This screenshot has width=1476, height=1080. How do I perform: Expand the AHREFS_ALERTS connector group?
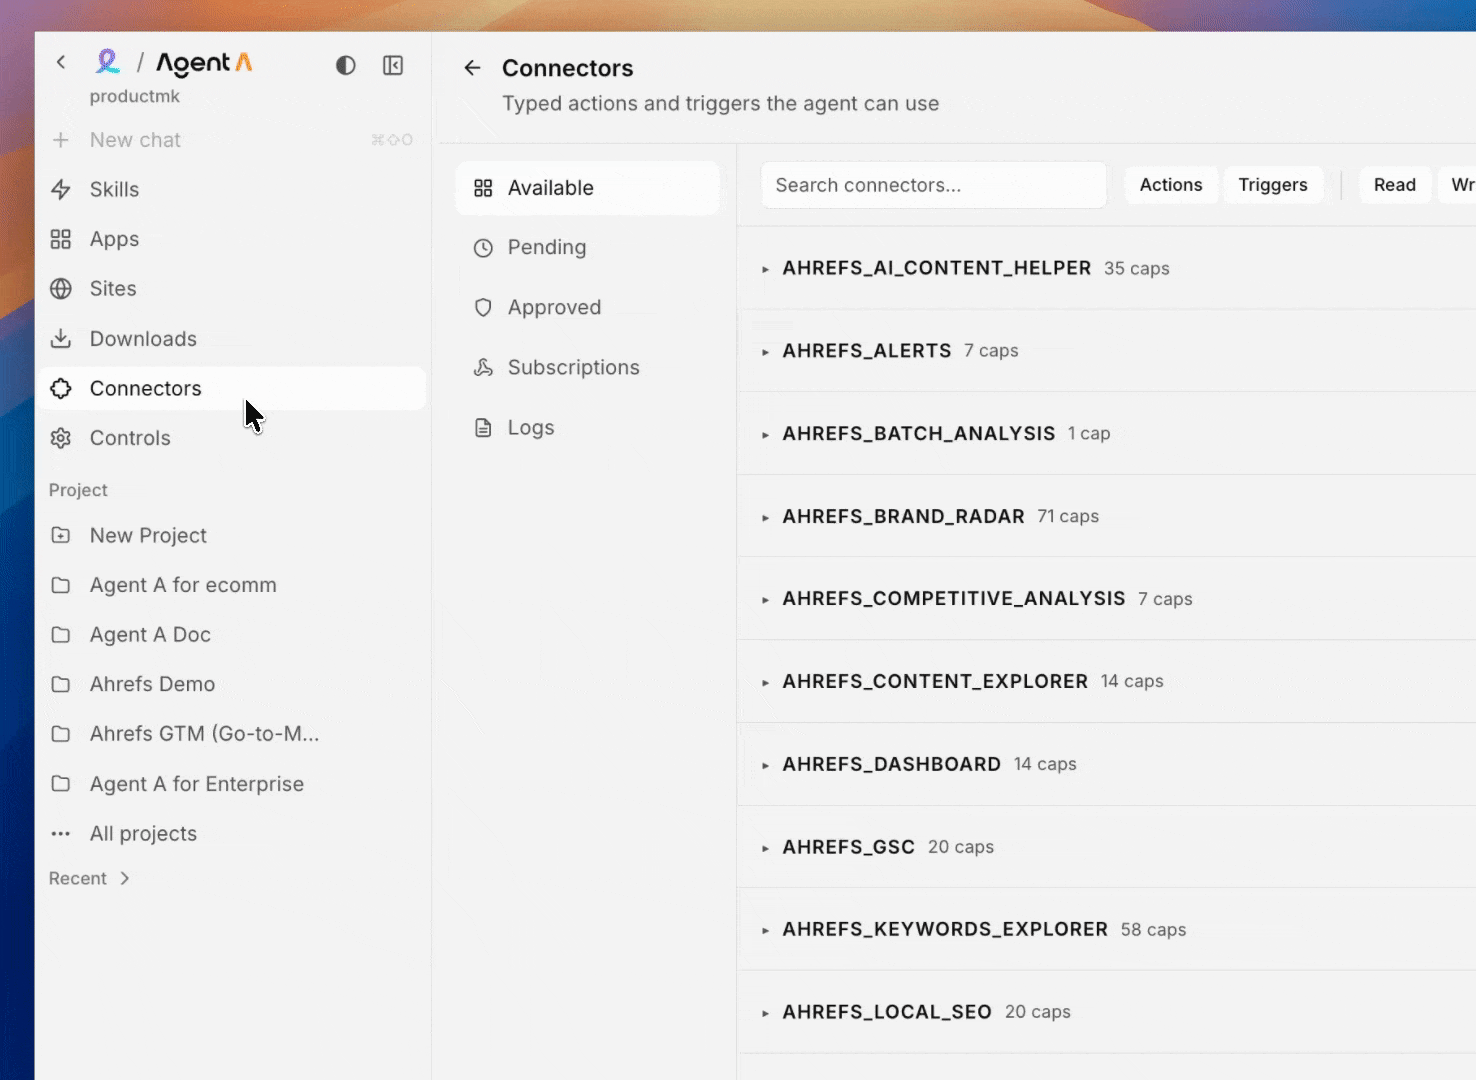(765, 352)
